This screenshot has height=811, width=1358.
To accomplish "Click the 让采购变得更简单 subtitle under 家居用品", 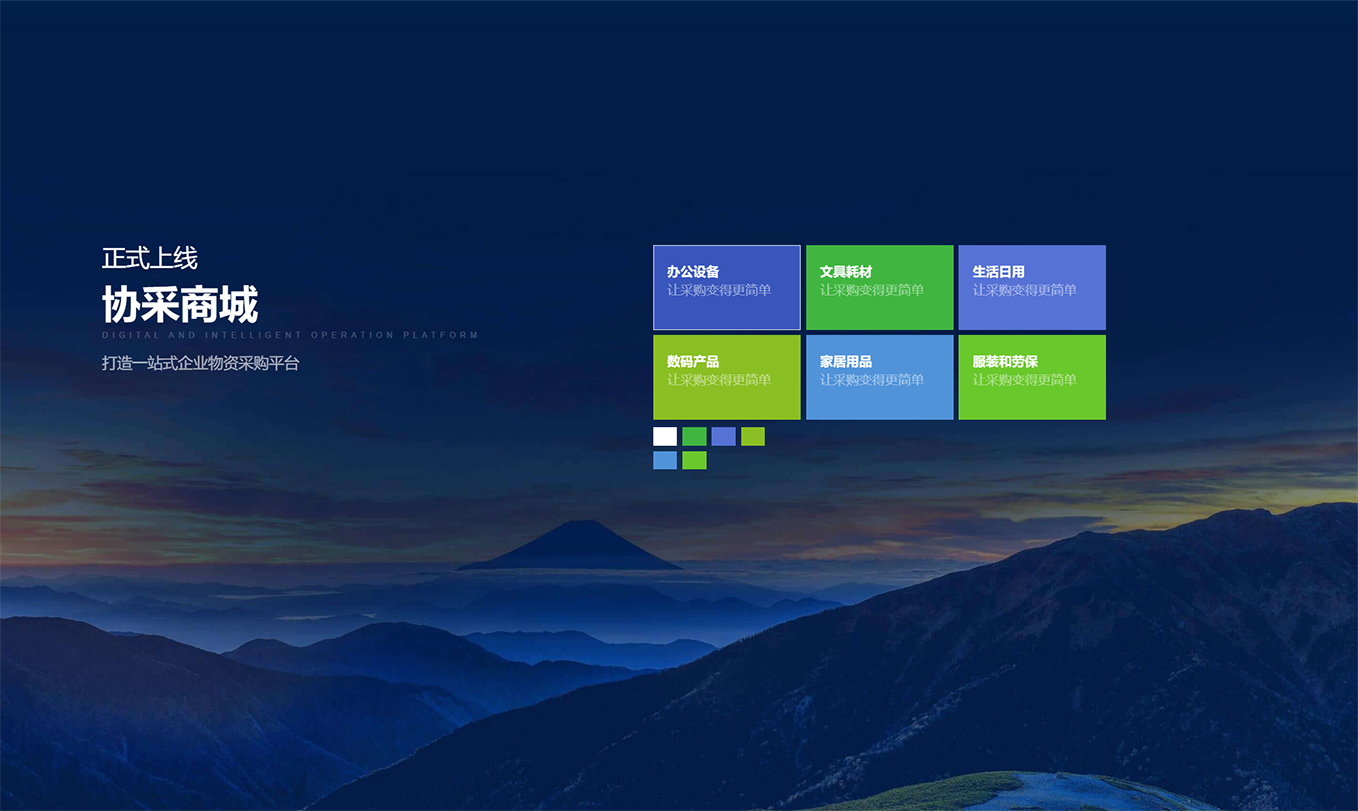I will tap(872, 380).
